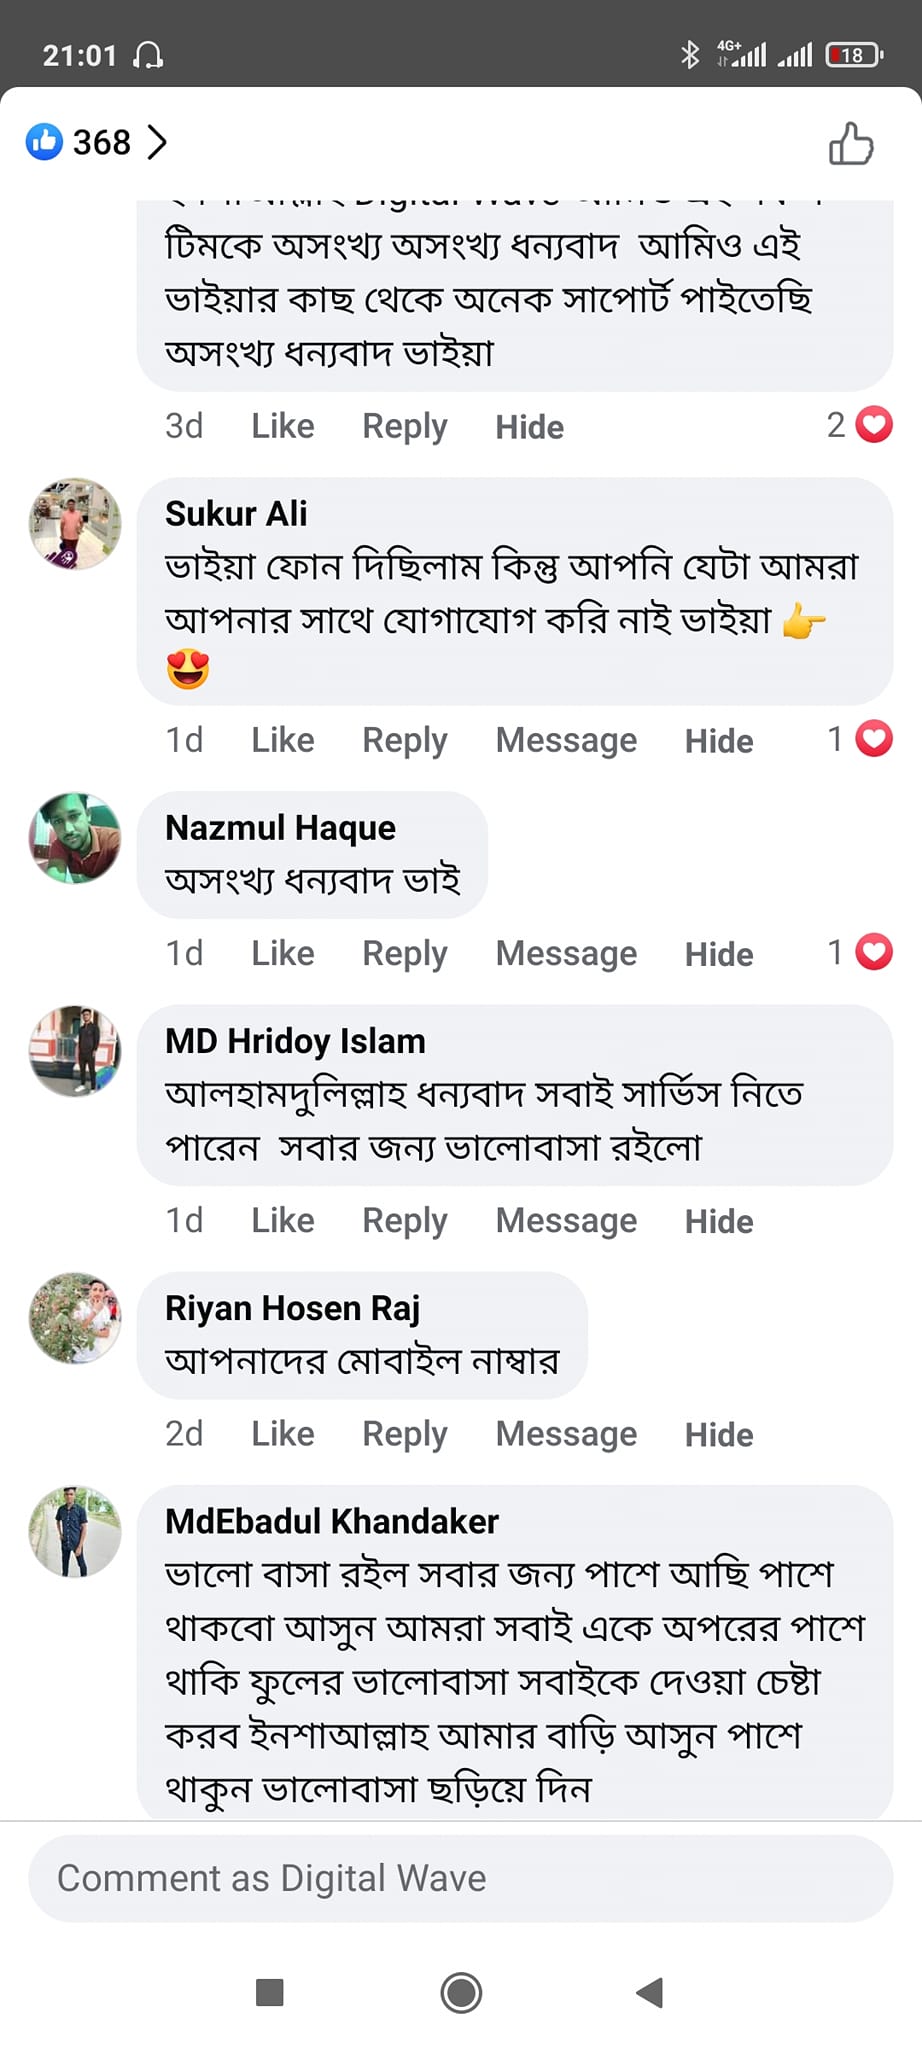The height and width of the screenshot is (2048, 922).
Task: Open Nazmul Haque's profile name link
Action: [280, 828]
